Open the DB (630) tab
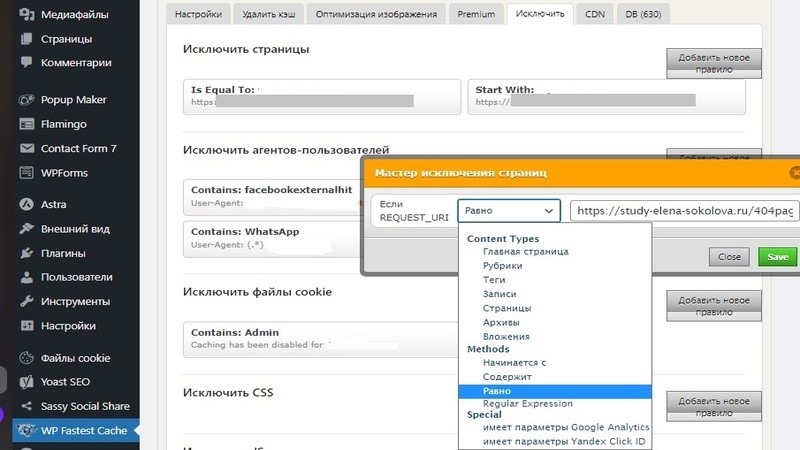Viewport: 800px width, 450px height. tap(643, 14)
